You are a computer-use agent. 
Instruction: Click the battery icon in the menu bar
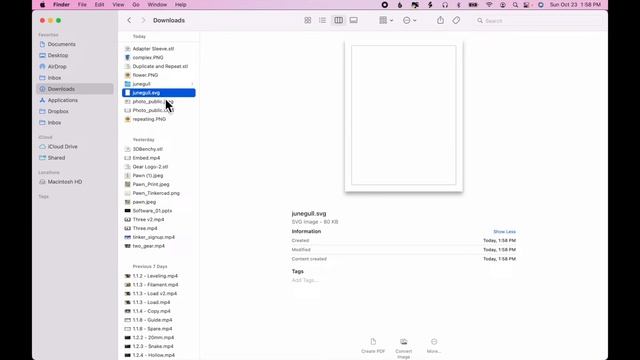473,5
